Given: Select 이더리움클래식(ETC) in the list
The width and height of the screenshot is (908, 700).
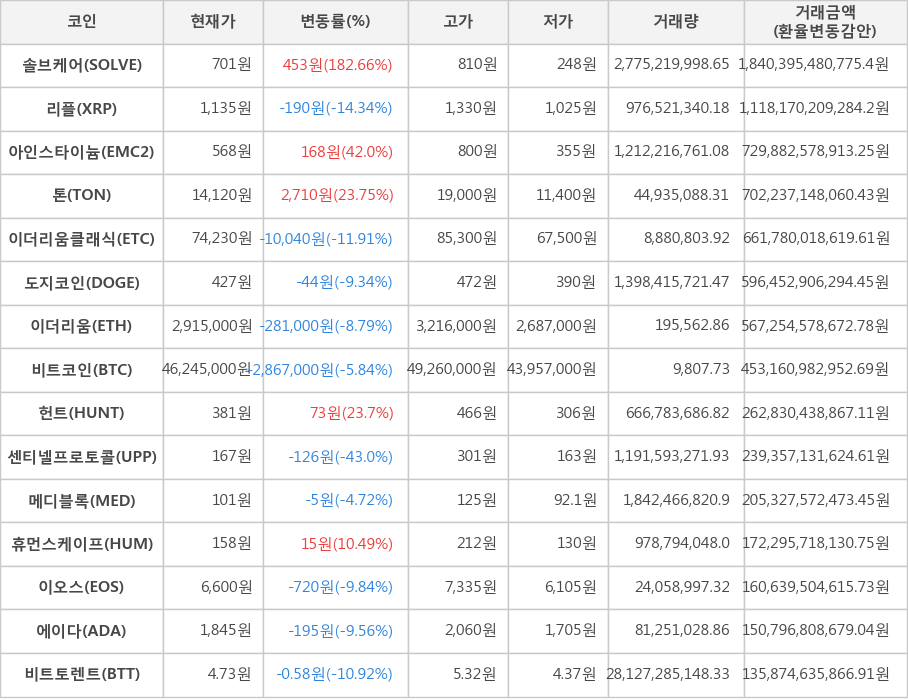Looking at the screenshot, I should click(82, 239).
